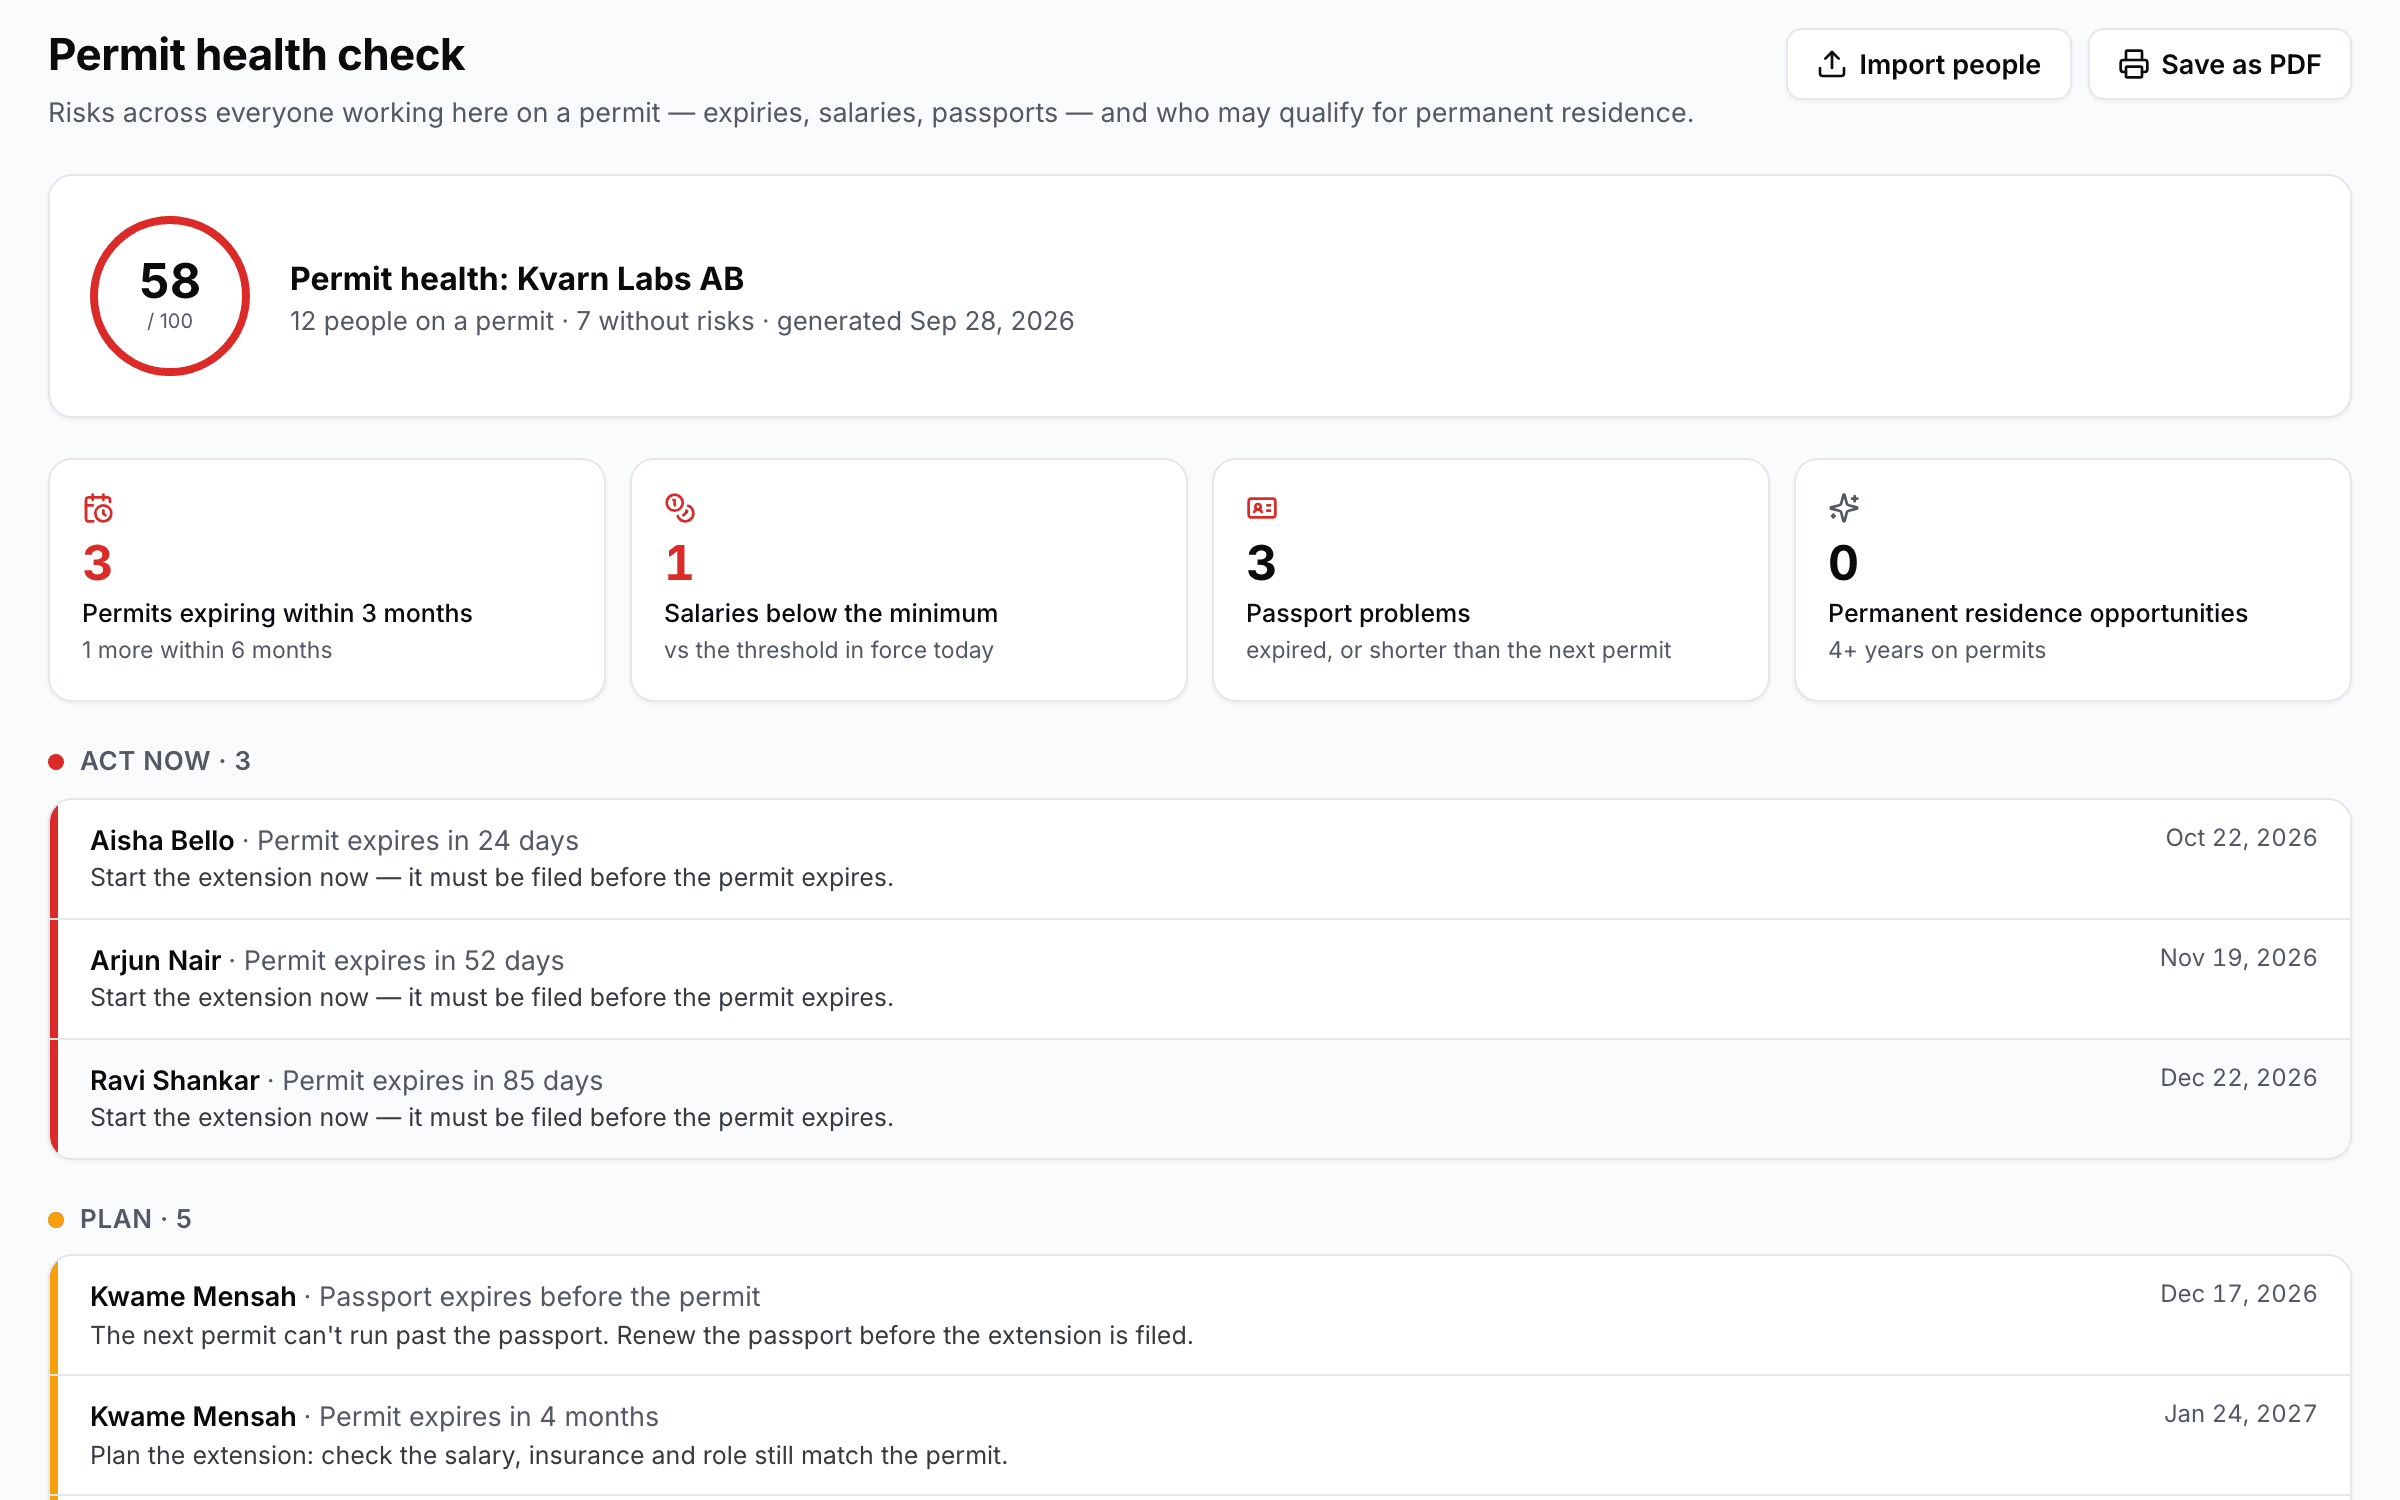Click the calendar-clock icon on expiring permits card

click(x=98, y=508)
